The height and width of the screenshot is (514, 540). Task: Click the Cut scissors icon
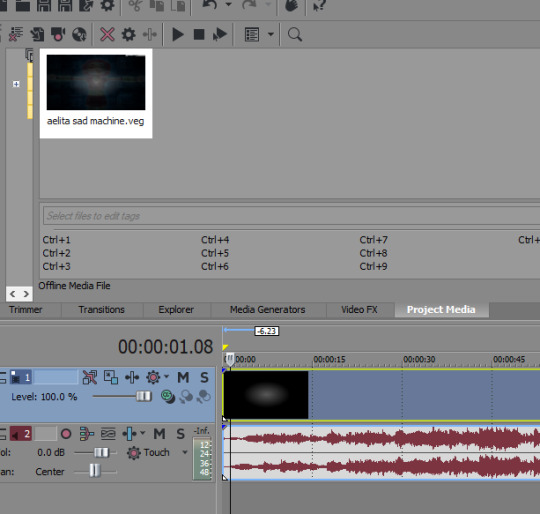(x=135, y=5)
